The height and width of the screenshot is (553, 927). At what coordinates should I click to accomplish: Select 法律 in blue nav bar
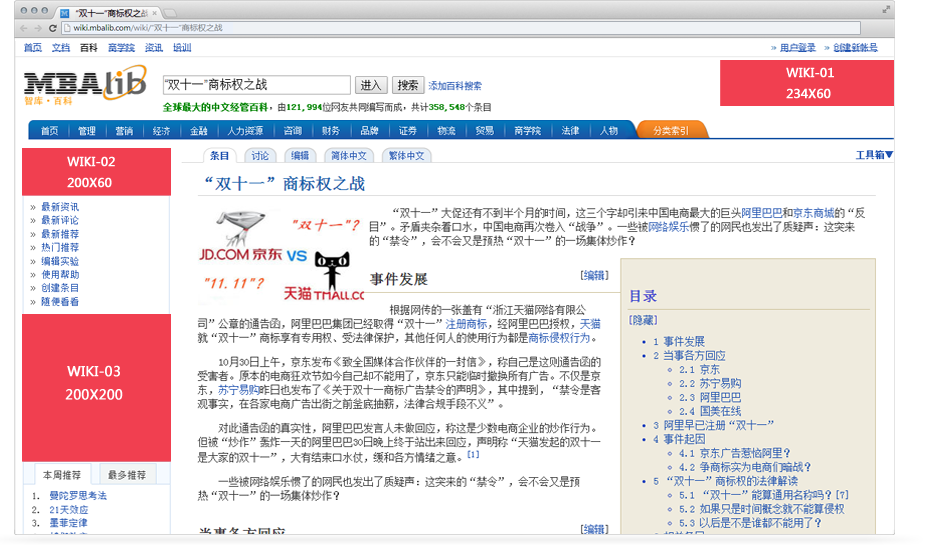click(x=570, y=131)
